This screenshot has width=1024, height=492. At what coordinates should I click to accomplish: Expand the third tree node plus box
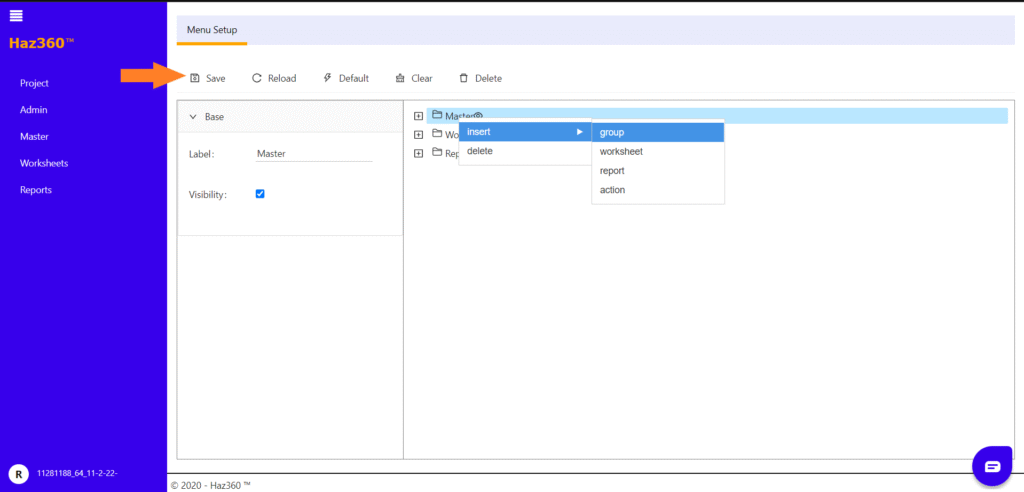[x=419, y=154]
